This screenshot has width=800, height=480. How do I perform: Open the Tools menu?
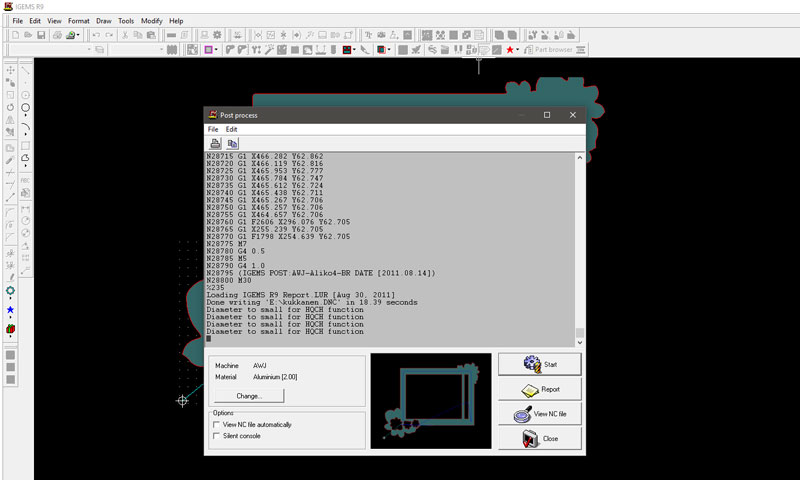tap(126, 21)
